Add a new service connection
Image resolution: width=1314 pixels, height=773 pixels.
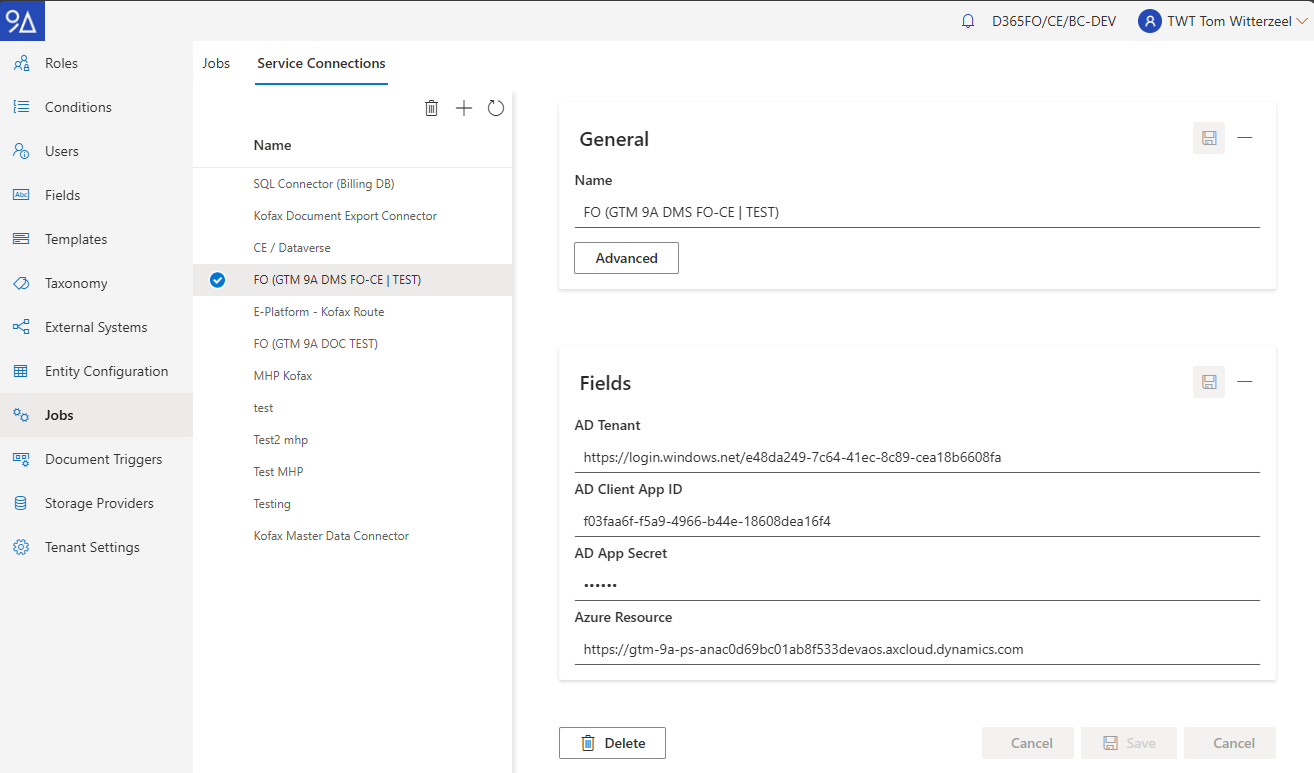(464, 108)
